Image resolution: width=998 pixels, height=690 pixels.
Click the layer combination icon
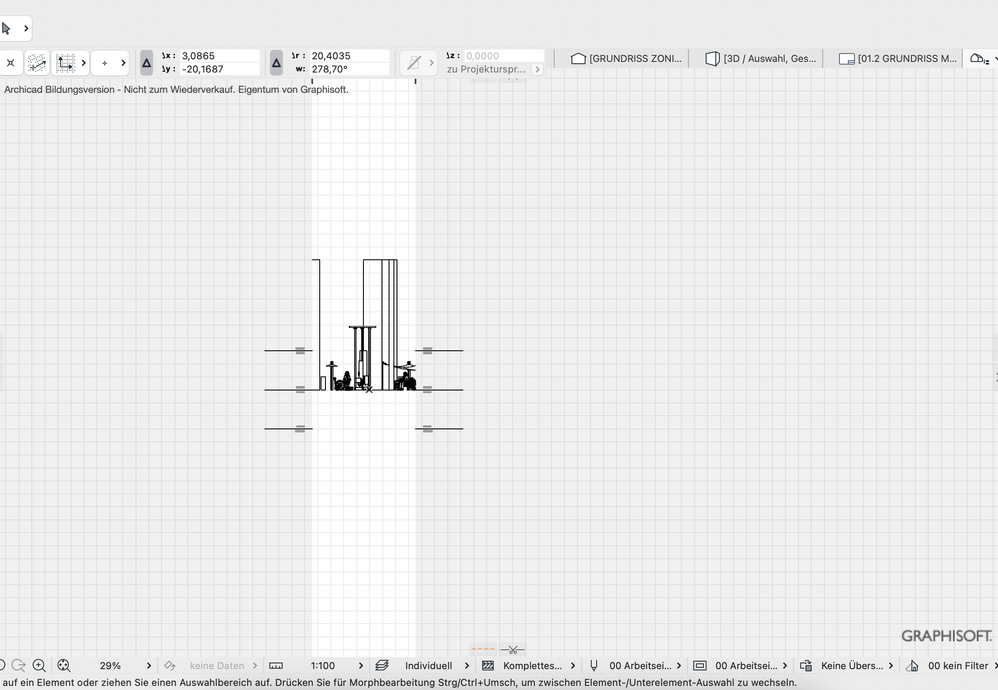point(382,666)
